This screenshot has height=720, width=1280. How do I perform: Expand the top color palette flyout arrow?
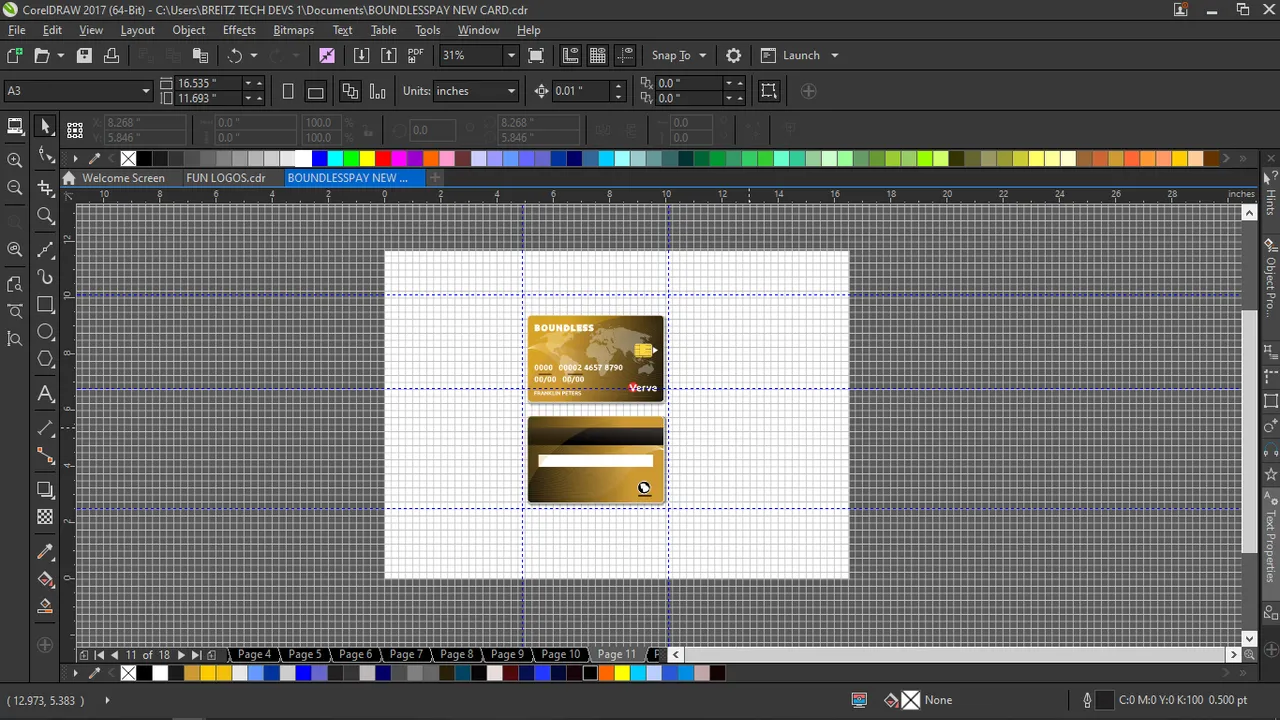(x=75, y=158)
